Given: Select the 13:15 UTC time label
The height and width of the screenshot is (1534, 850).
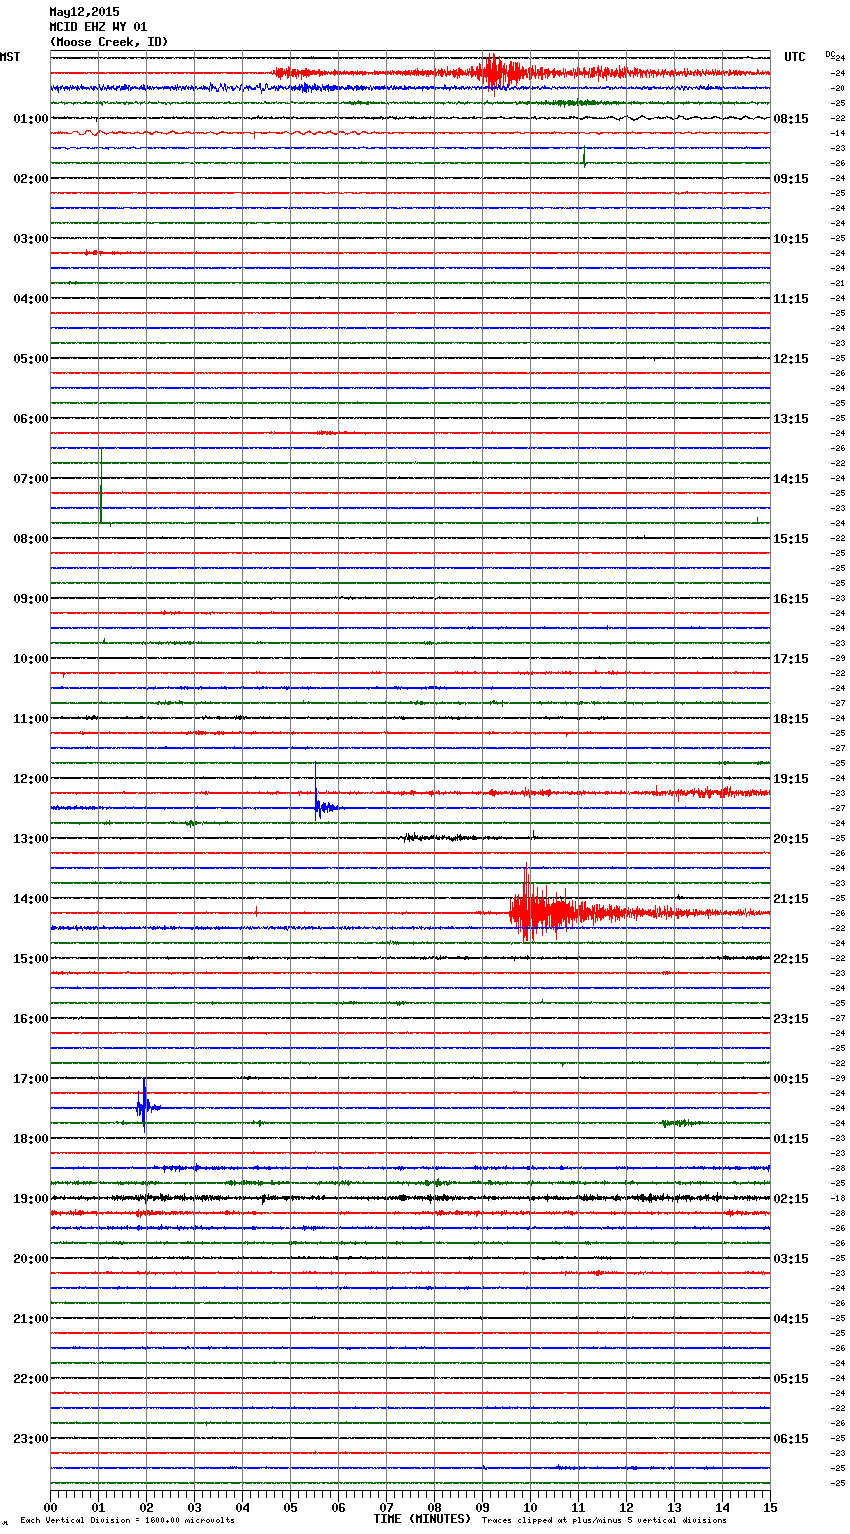Looking at the screenshot, I should click(x=791, y=419).
